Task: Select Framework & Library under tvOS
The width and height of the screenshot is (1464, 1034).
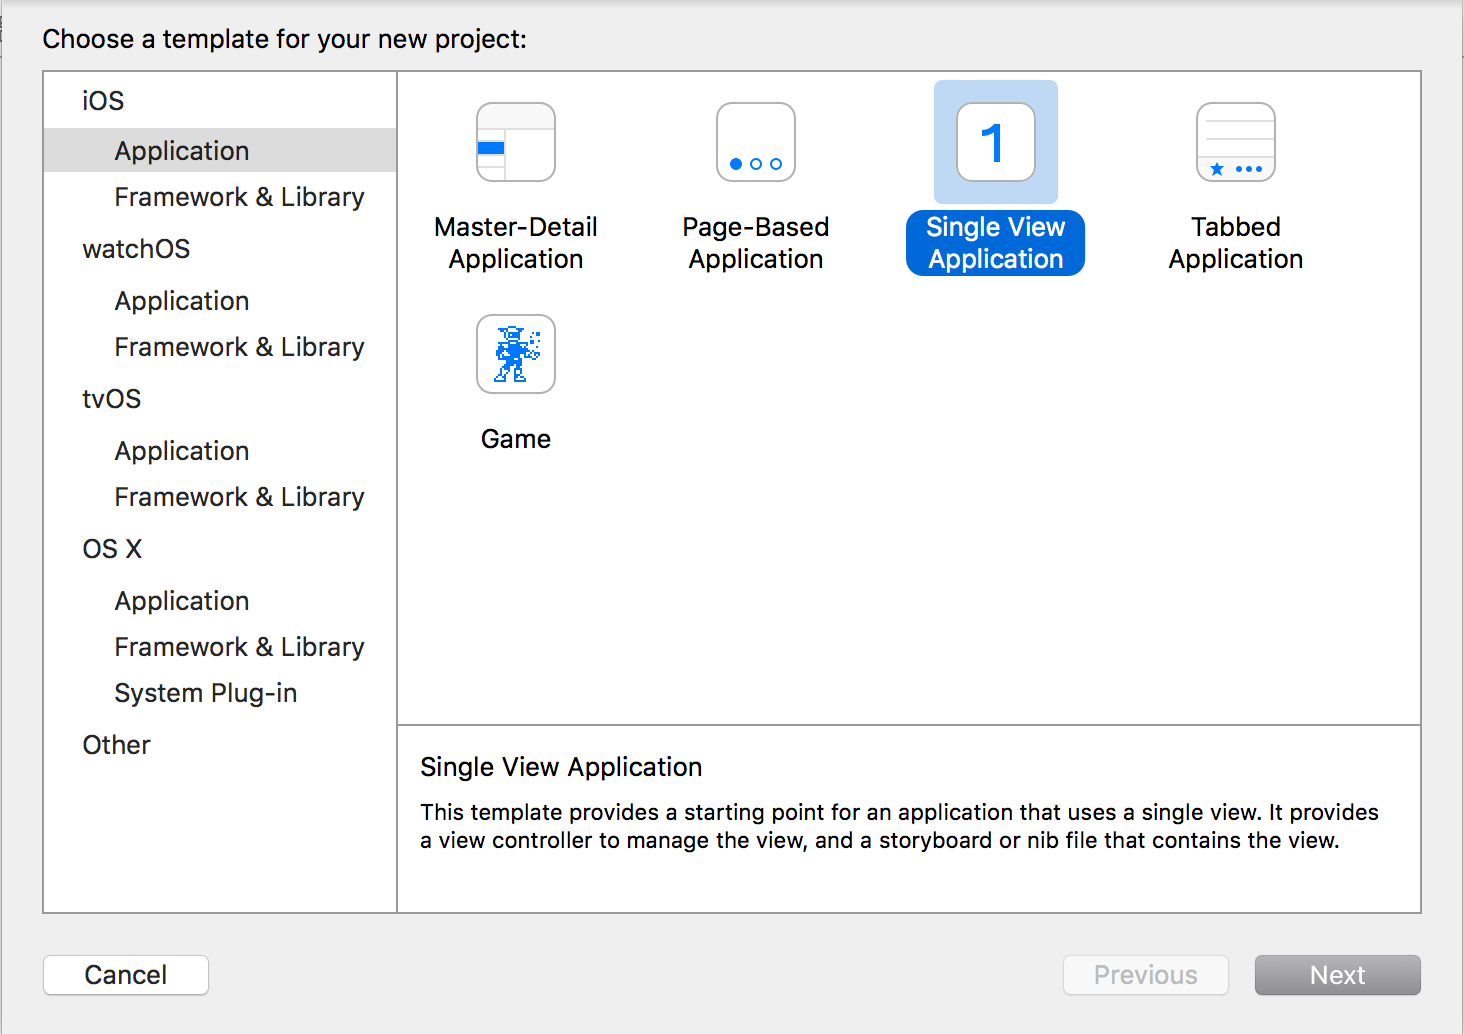Action: [x=239, y=497]
